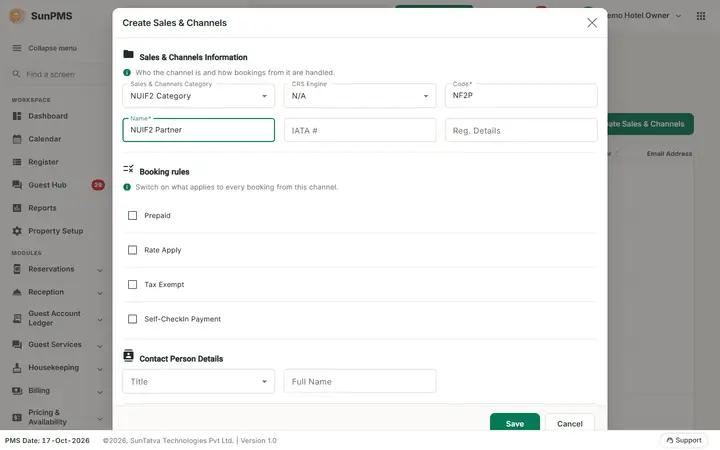Click the Find a screen search box
The image size is (720, 450).
[57, 74]
